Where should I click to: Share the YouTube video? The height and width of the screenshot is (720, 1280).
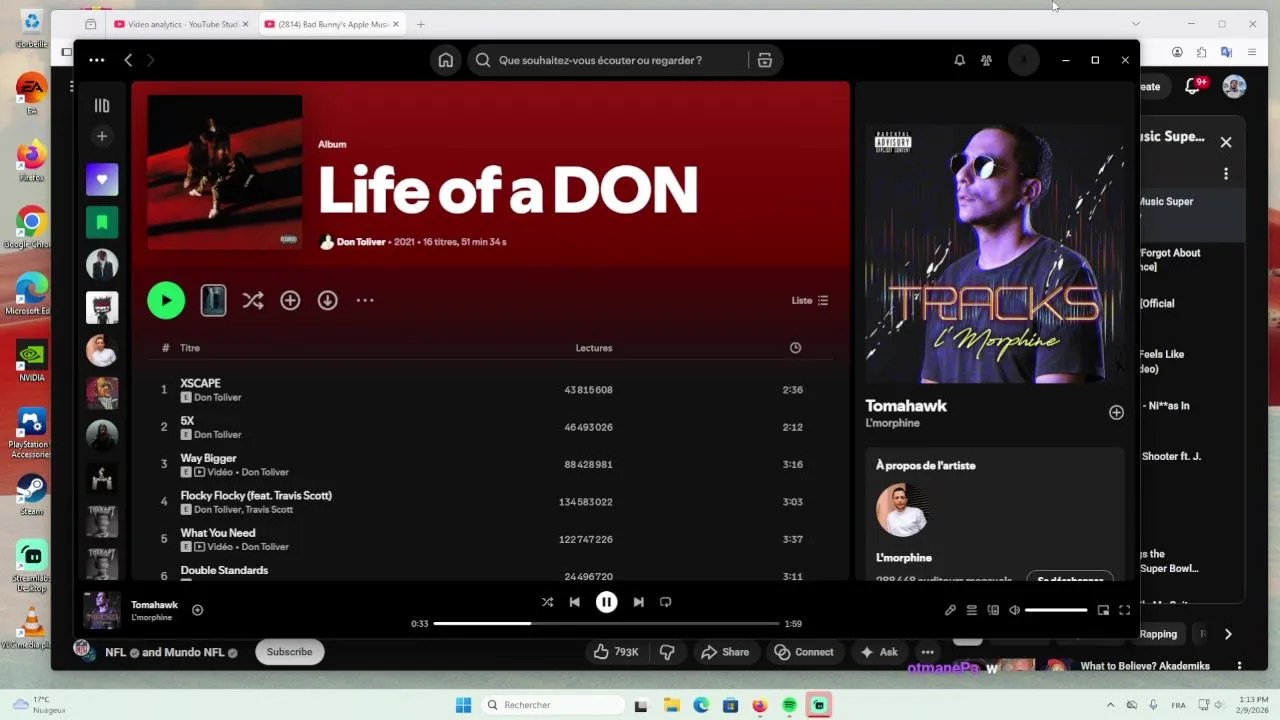click(x=725, y=652)
